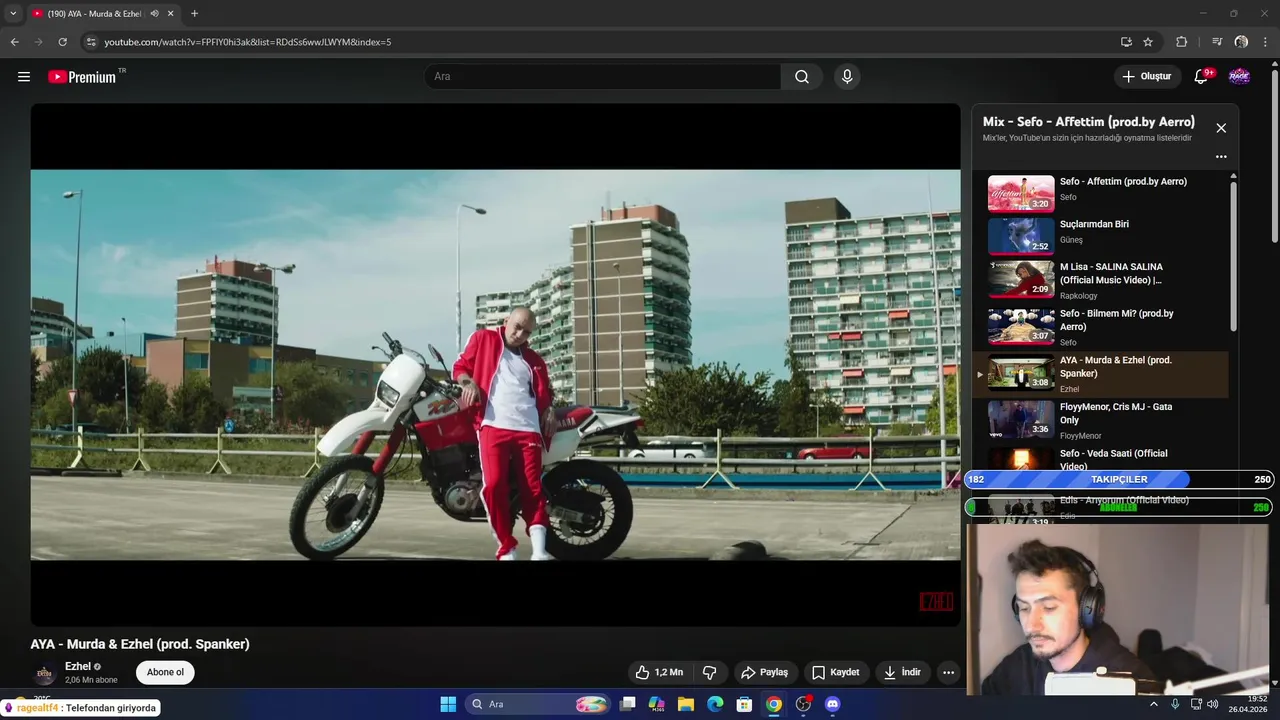Select the AYA - Murda & Ezhel tab
The height and width of the screenshot is (720, 1280).
coord(102,14)
